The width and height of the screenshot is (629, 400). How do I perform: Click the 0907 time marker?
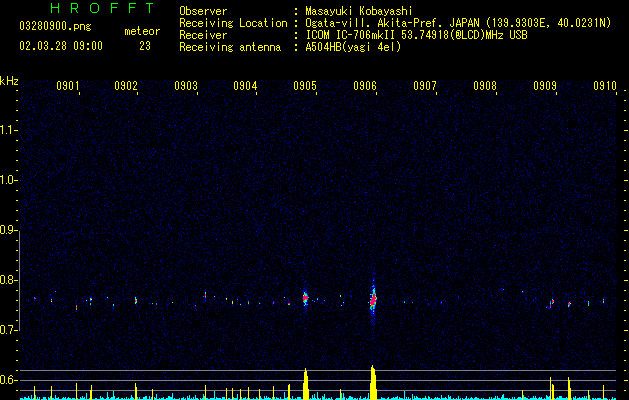pos(425,86)
